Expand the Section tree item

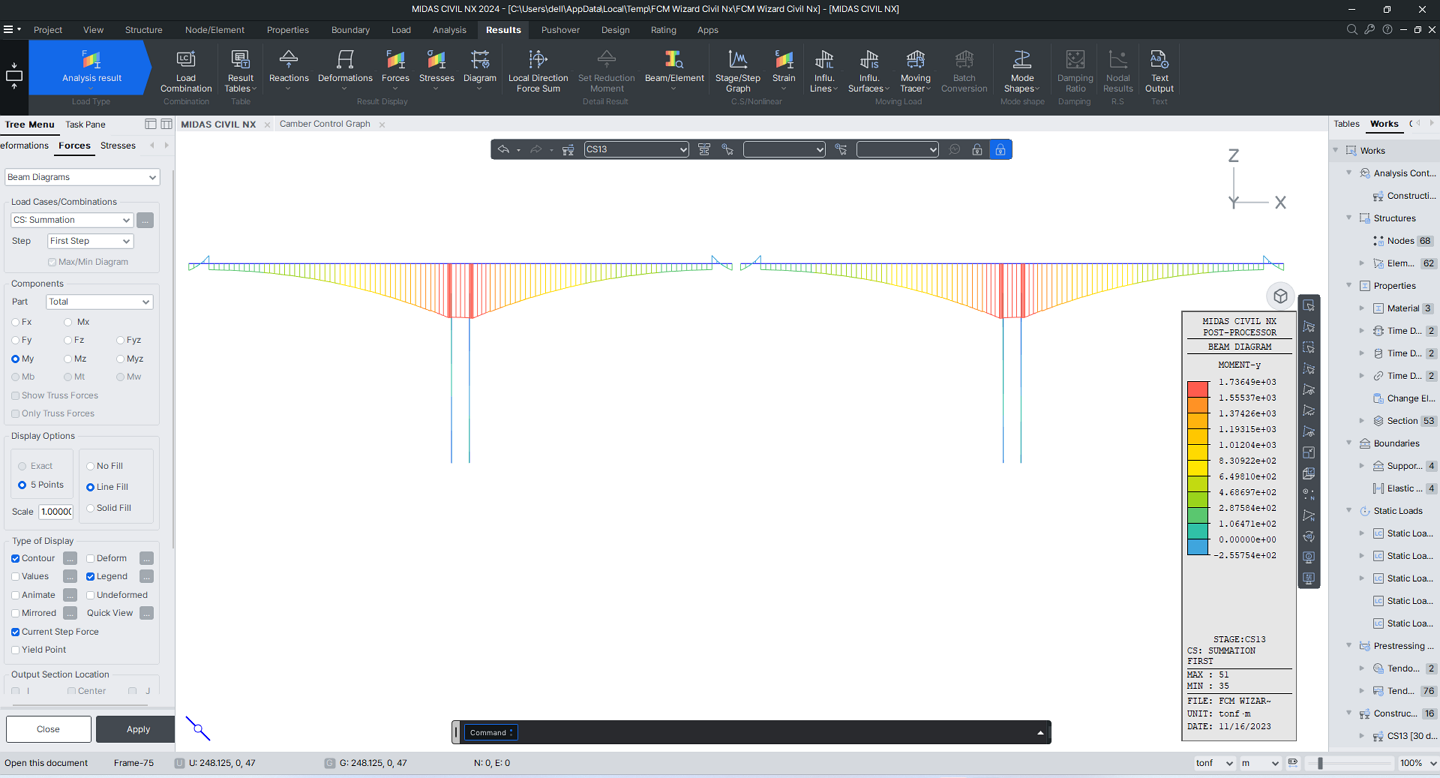(1362, 421)
